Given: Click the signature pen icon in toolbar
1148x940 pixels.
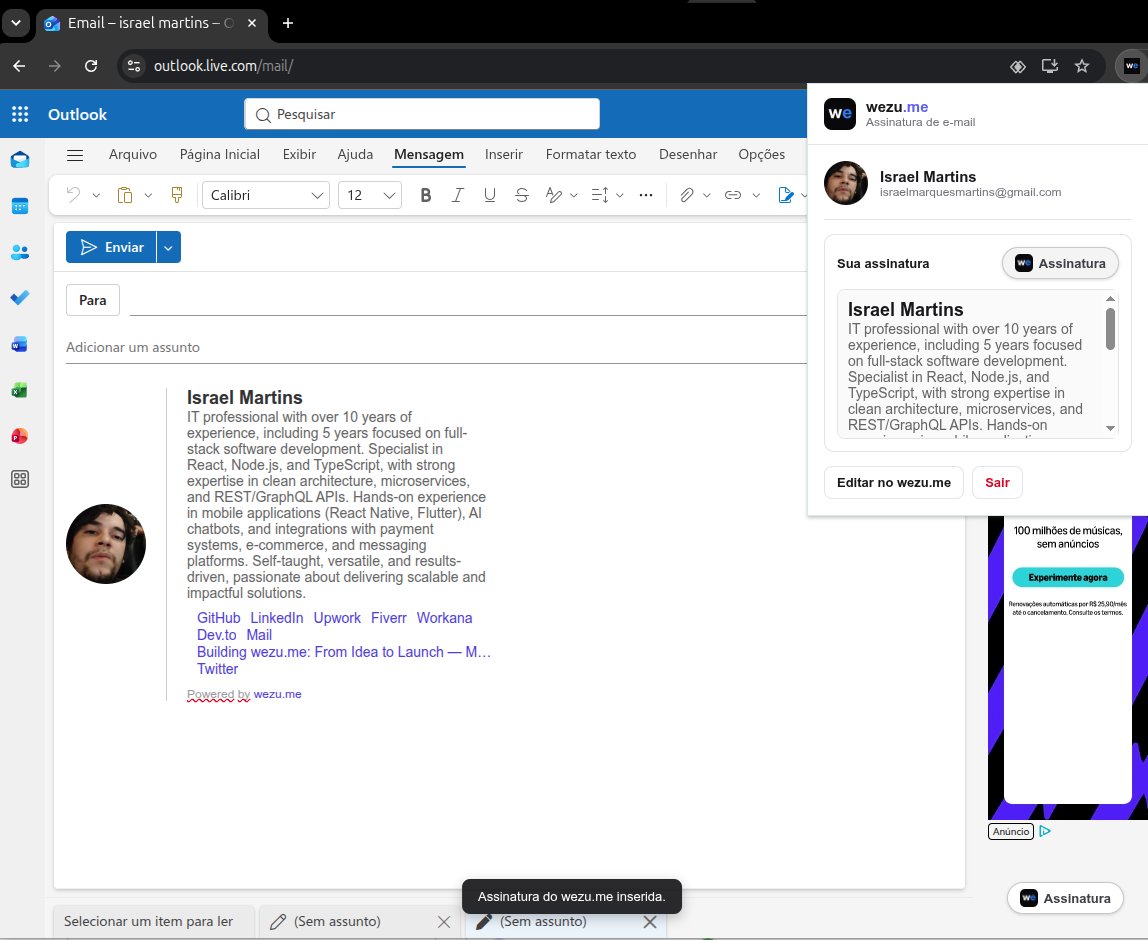Looking at the screenshot, I should tap(786, 195).
